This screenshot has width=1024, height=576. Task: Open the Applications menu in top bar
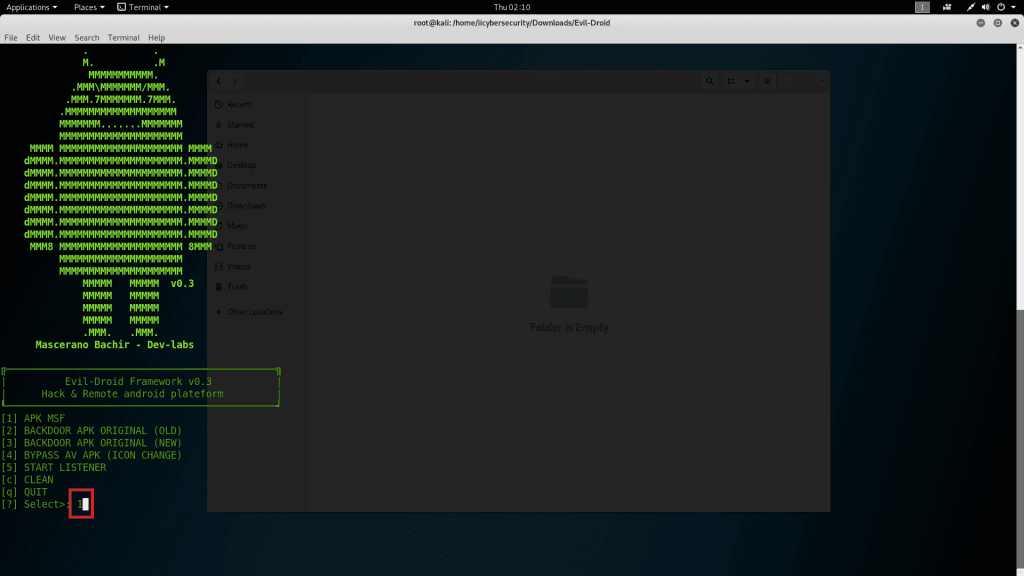[x=30, y=7]
